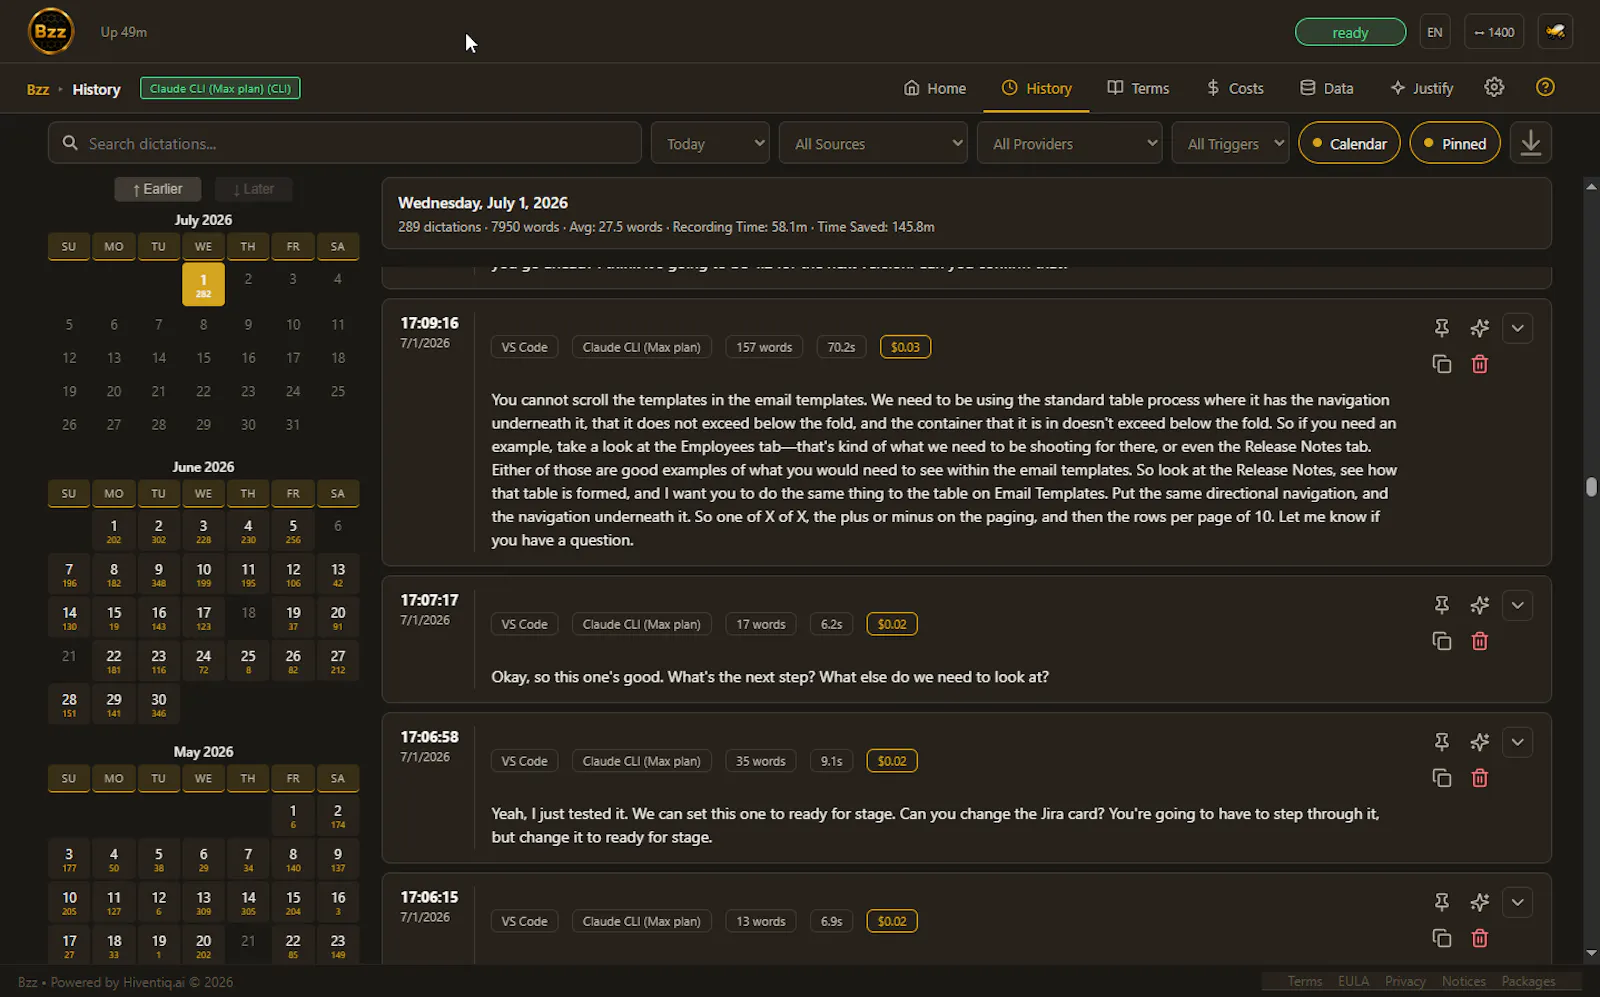Click the Later calendar button
Image resolution: width=1600 pixels, height=997 pixels.
tap(253, 189)
